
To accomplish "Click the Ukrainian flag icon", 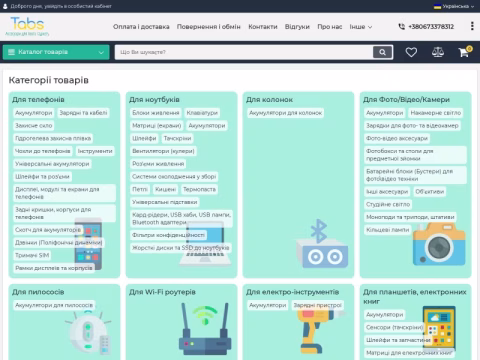I will point(437,6).
